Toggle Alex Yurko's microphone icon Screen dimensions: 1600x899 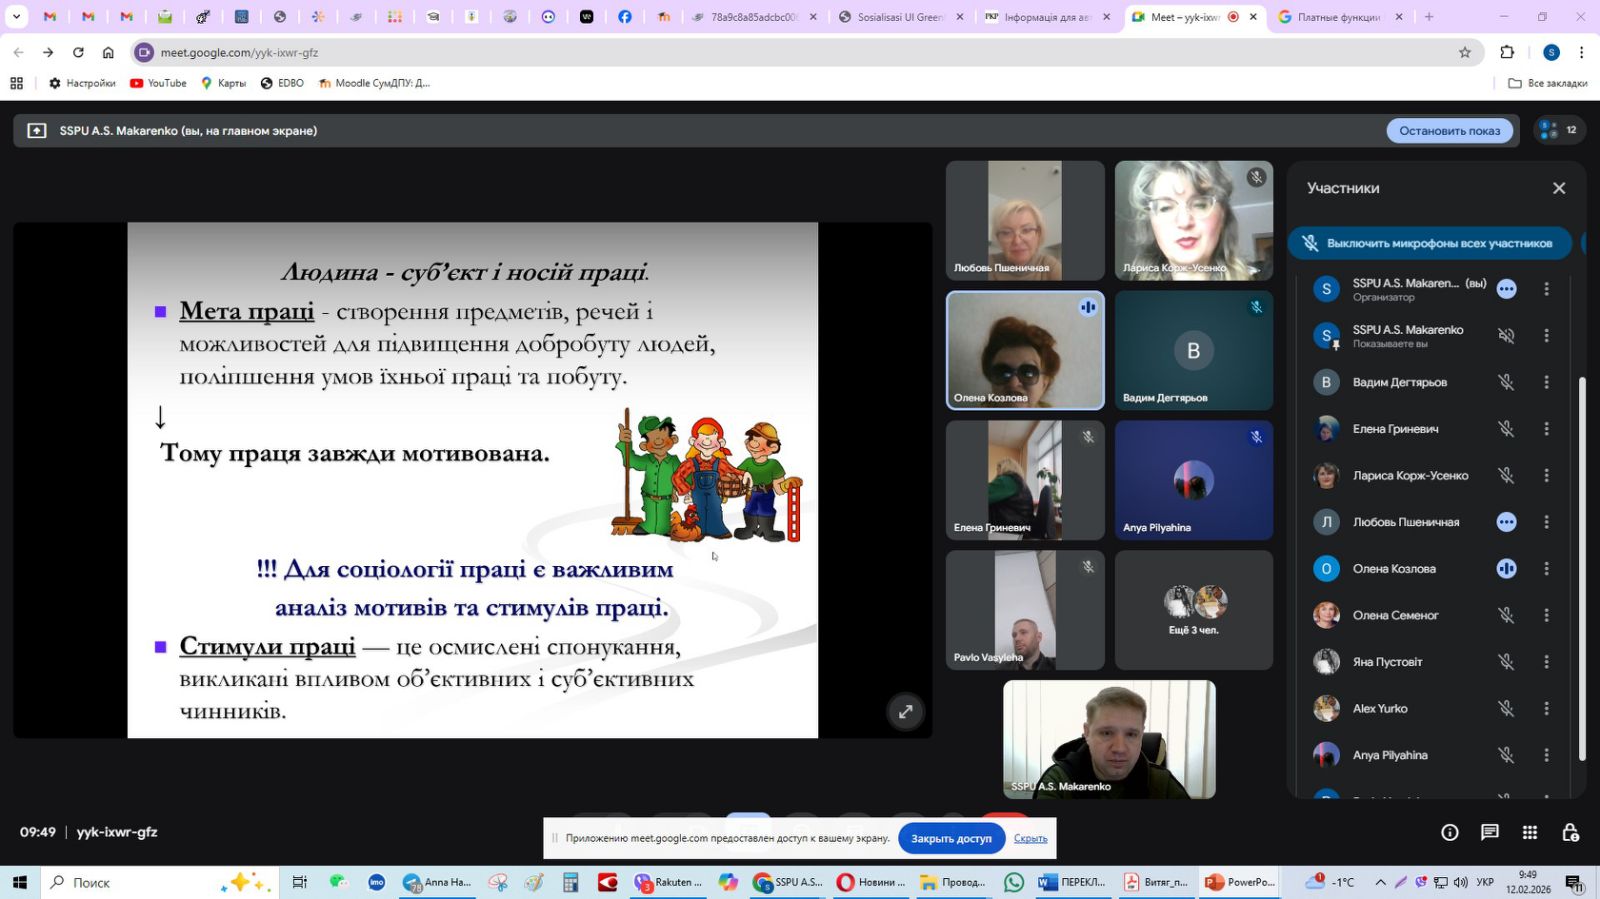tap(1506, 709)
